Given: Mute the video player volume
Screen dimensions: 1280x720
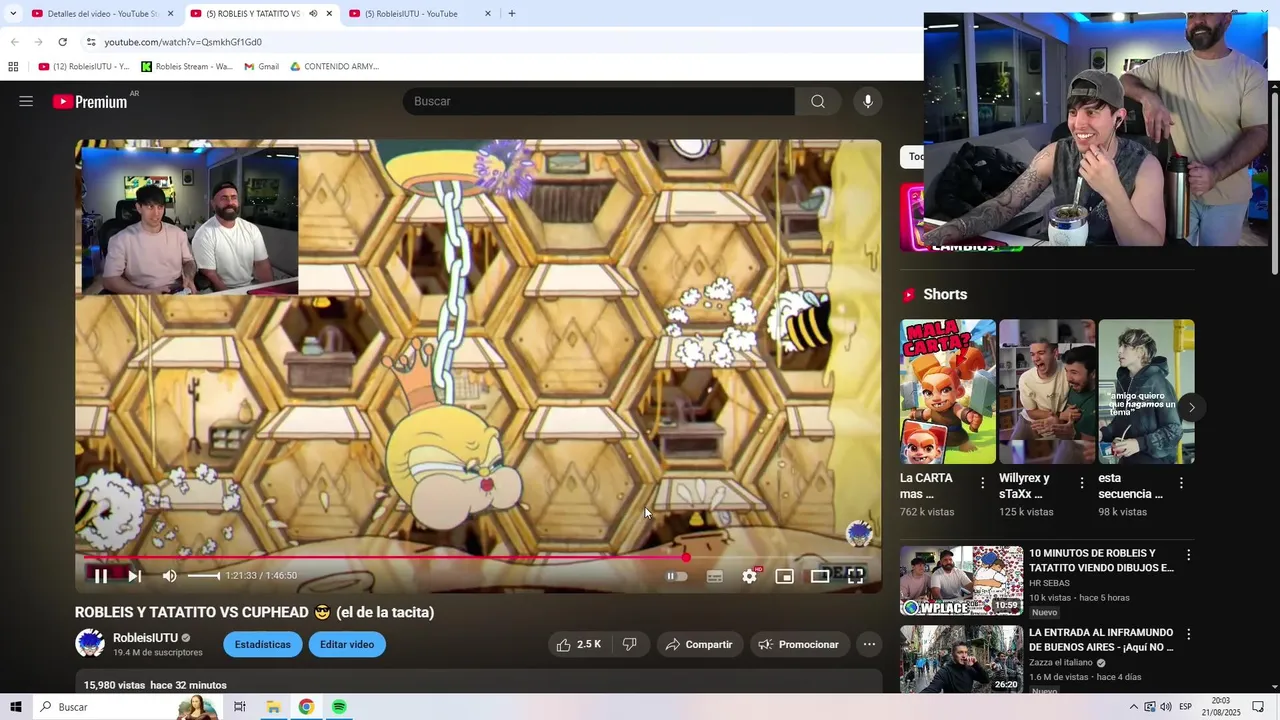Looking at the screenshot, I should (x=170, y=576).
